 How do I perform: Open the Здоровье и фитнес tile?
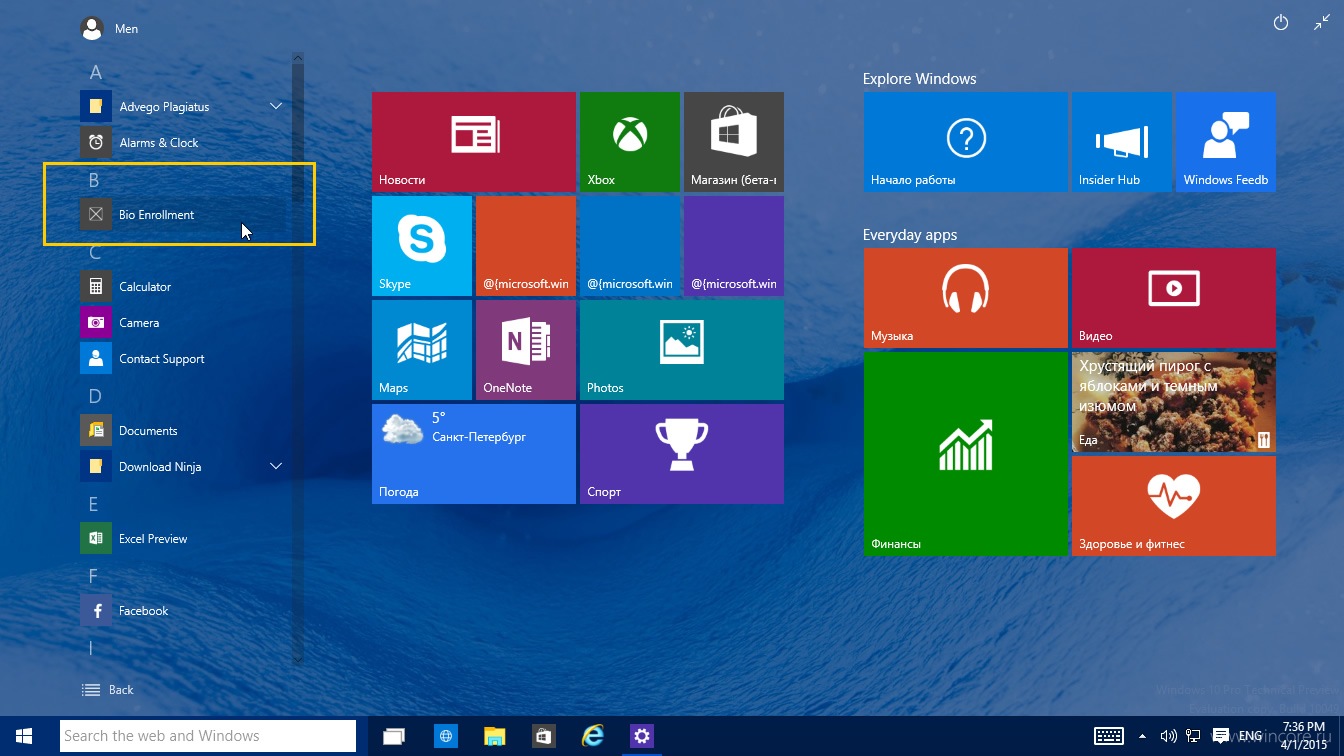click(1174, 506)
